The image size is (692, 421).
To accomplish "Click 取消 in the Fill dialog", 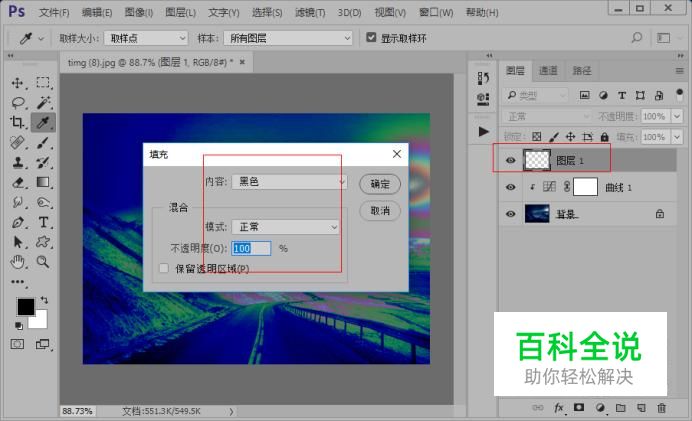I will [x=380, y=210].
